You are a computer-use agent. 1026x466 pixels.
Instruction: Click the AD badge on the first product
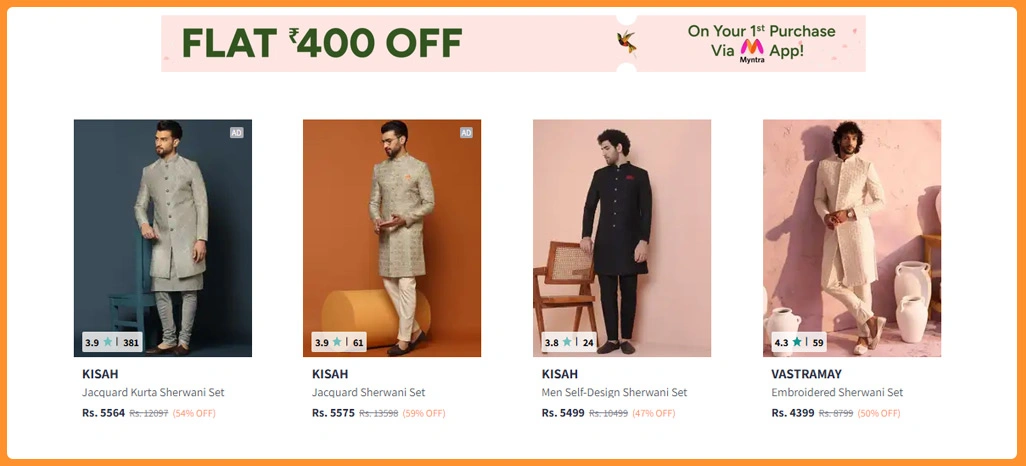click(236, 132)
